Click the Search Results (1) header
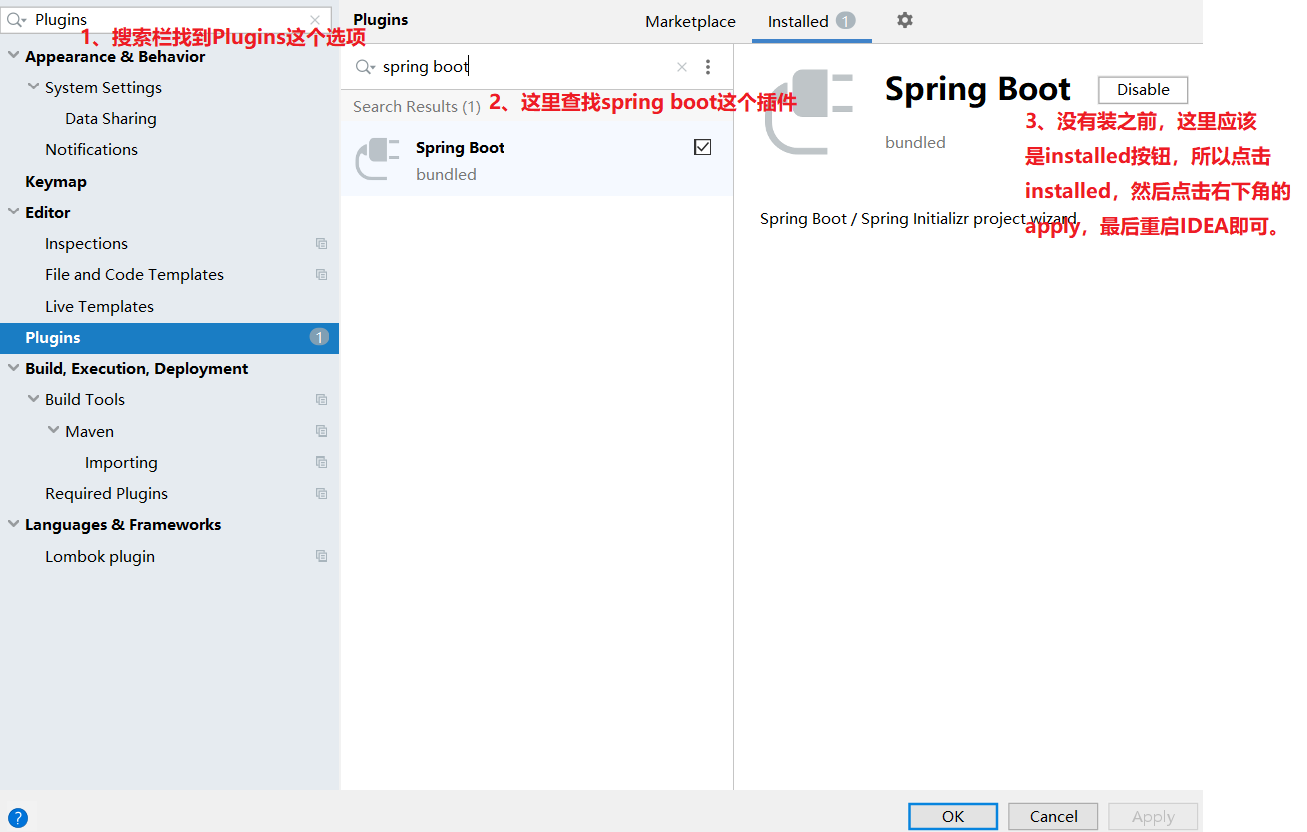Image resolution: width=1307 pixels, height=832 pixels. tap(417, 106)
